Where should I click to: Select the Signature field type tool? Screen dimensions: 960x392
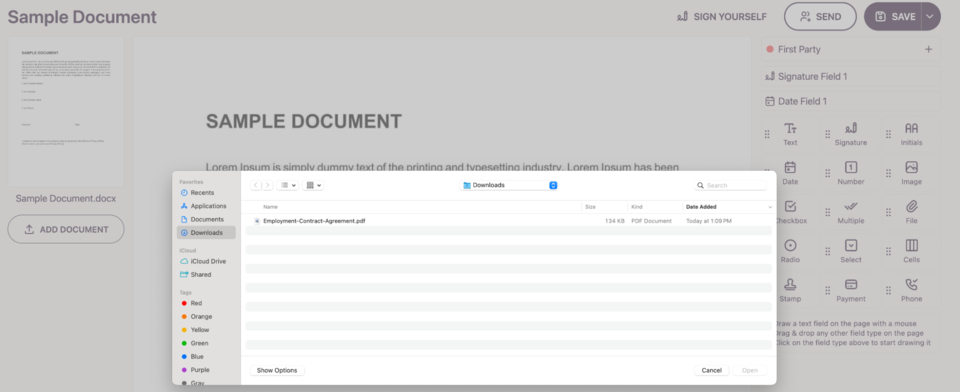tap(850, 134)
